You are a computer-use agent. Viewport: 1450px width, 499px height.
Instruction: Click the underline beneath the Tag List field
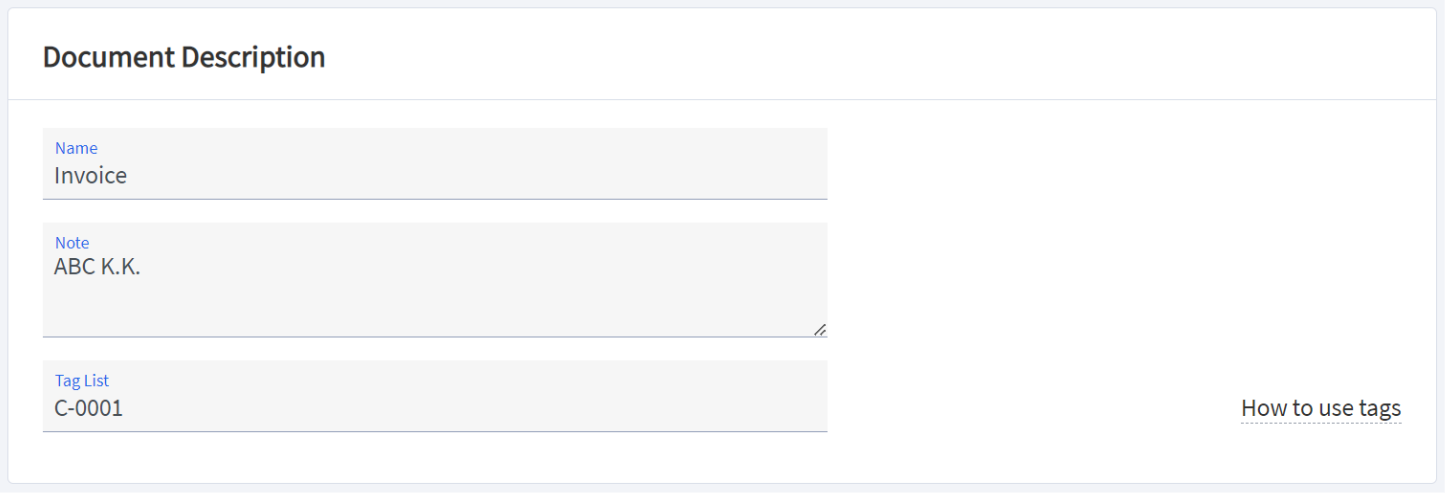pyautogui.click(x=435, y=431)
